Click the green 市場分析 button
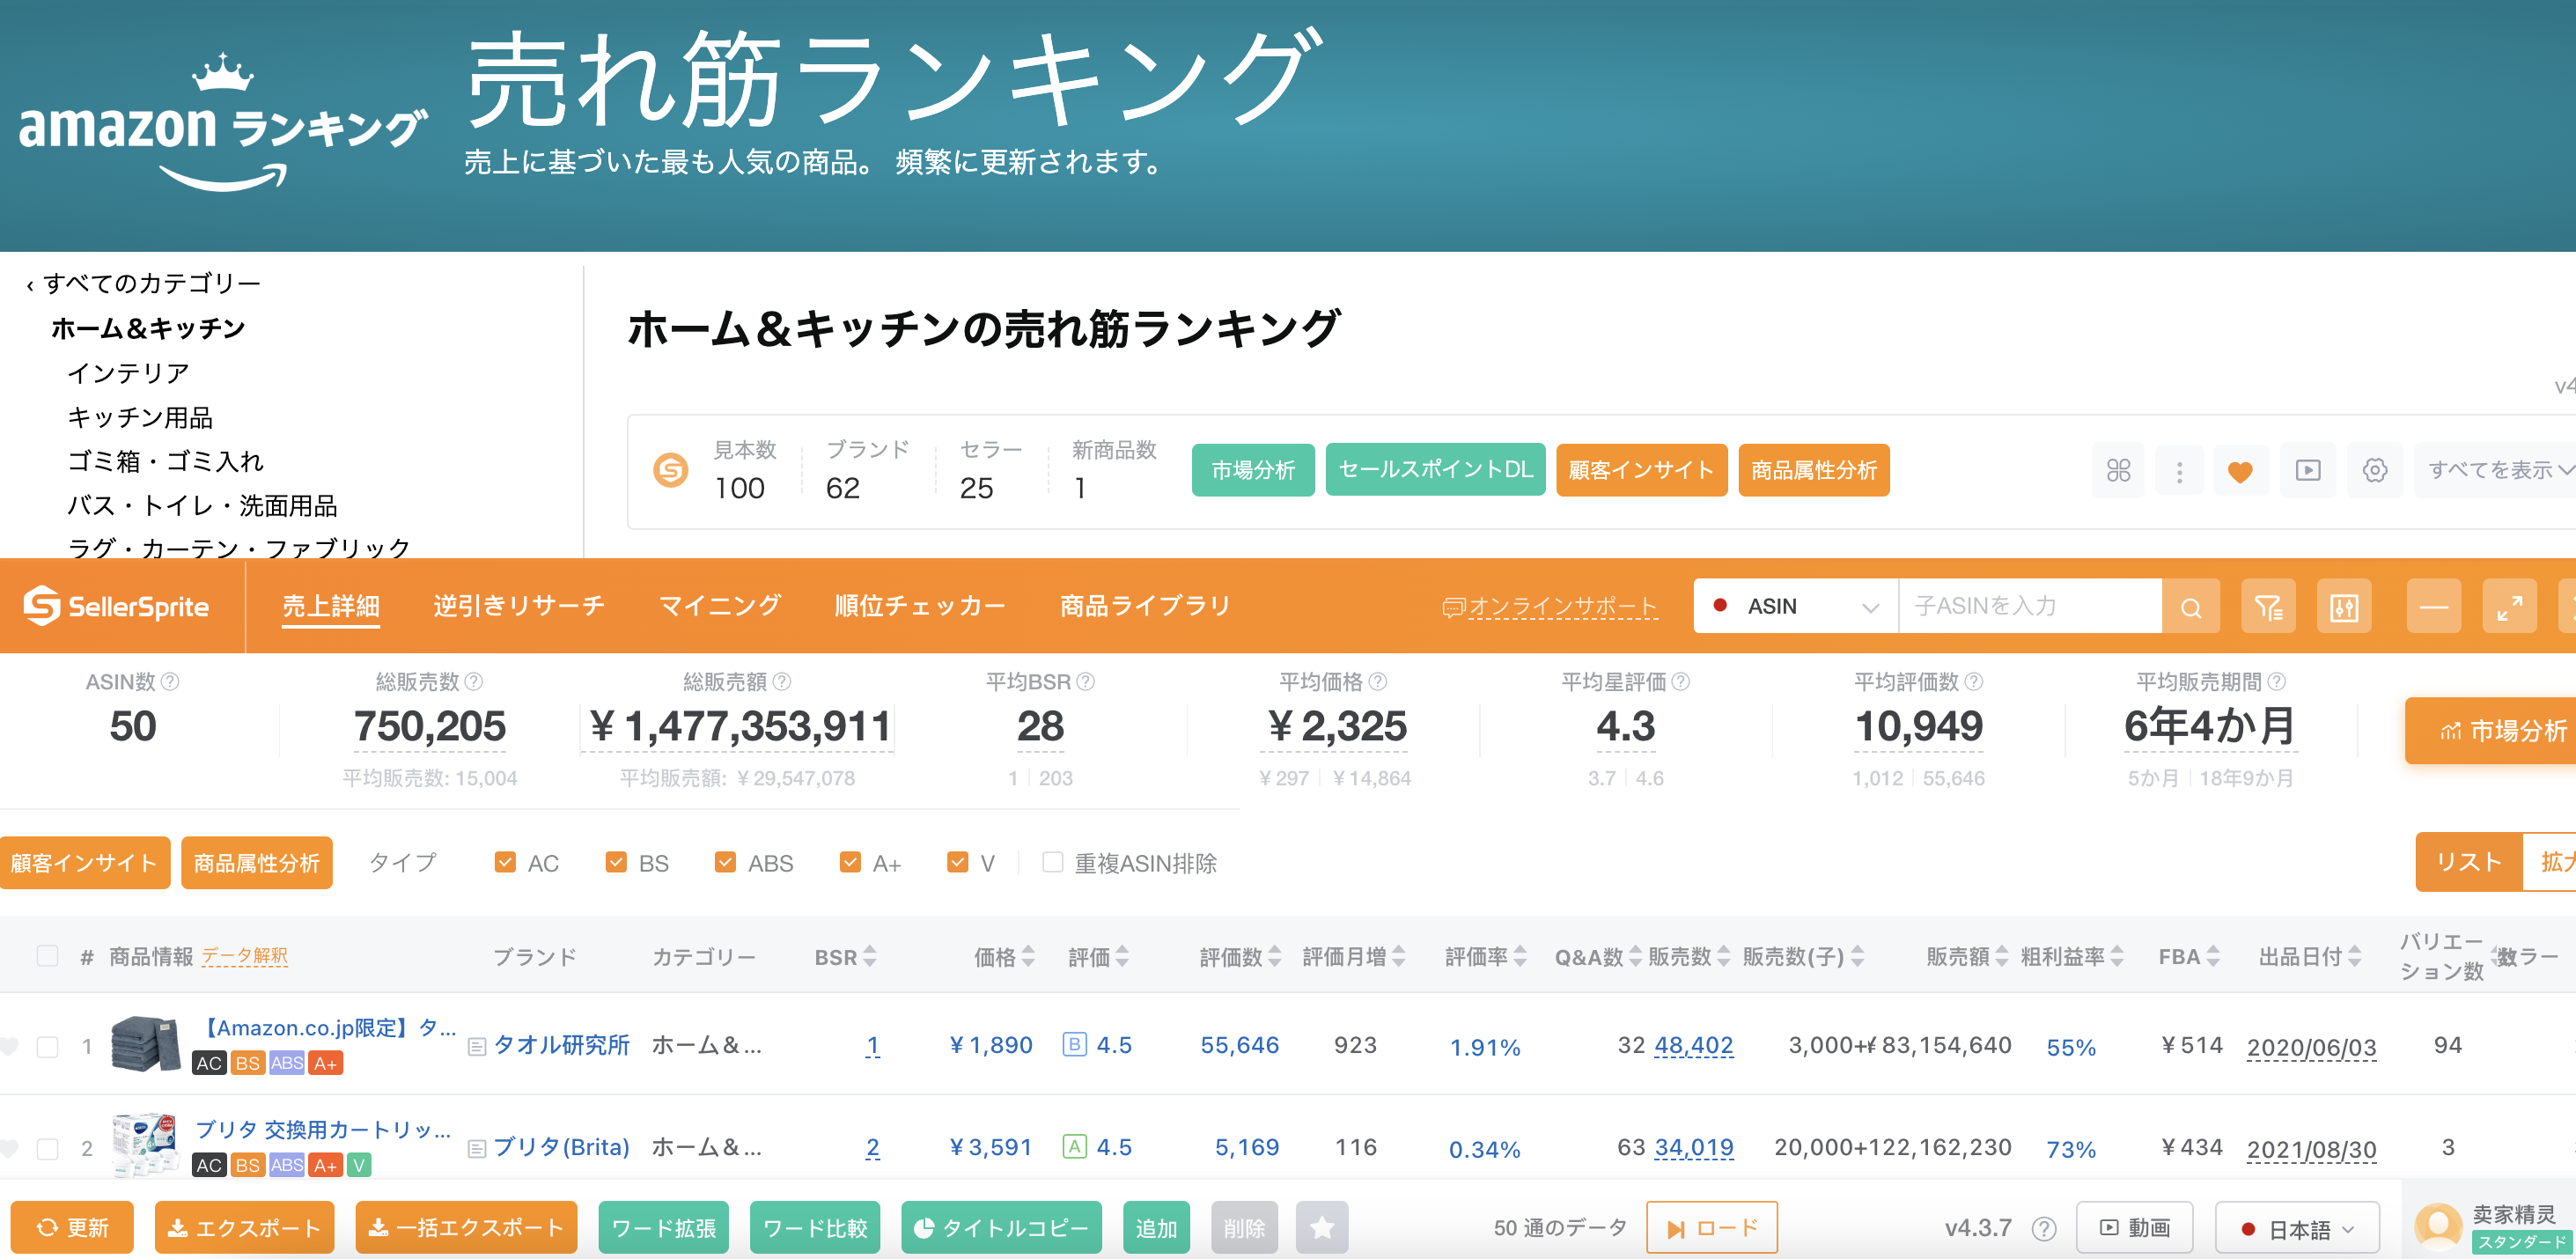The image size is (2576, 1259). coord(1253,470)
